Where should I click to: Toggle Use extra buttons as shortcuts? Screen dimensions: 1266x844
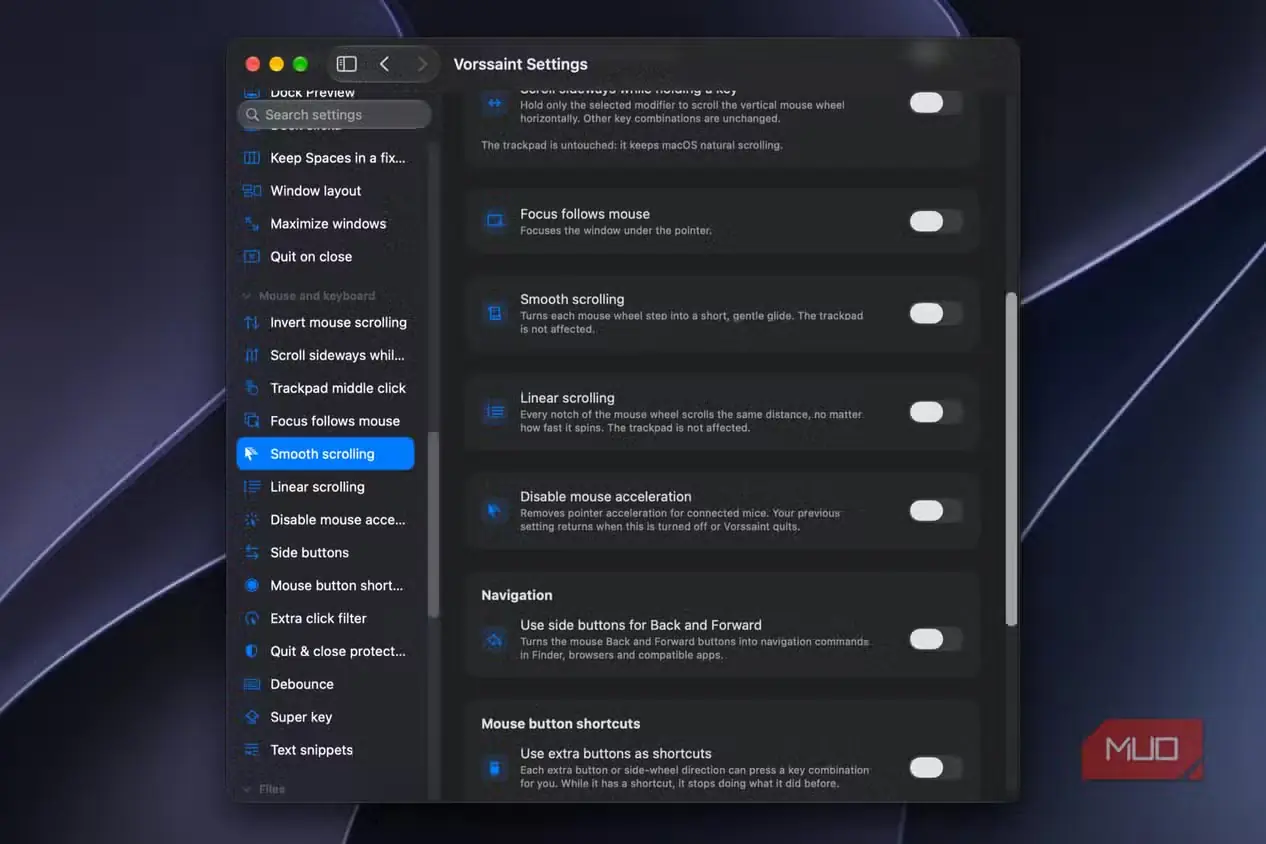point(935,768)
